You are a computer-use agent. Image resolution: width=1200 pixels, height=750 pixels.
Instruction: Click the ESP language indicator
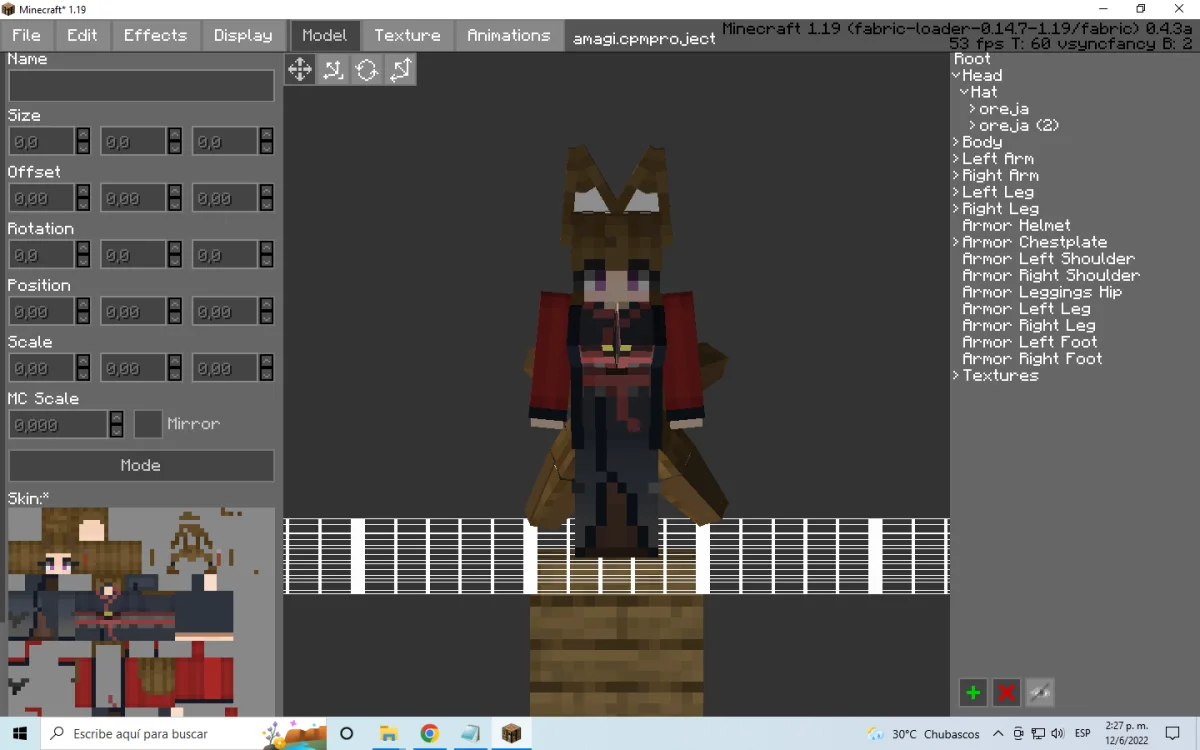pos(1082,733)
